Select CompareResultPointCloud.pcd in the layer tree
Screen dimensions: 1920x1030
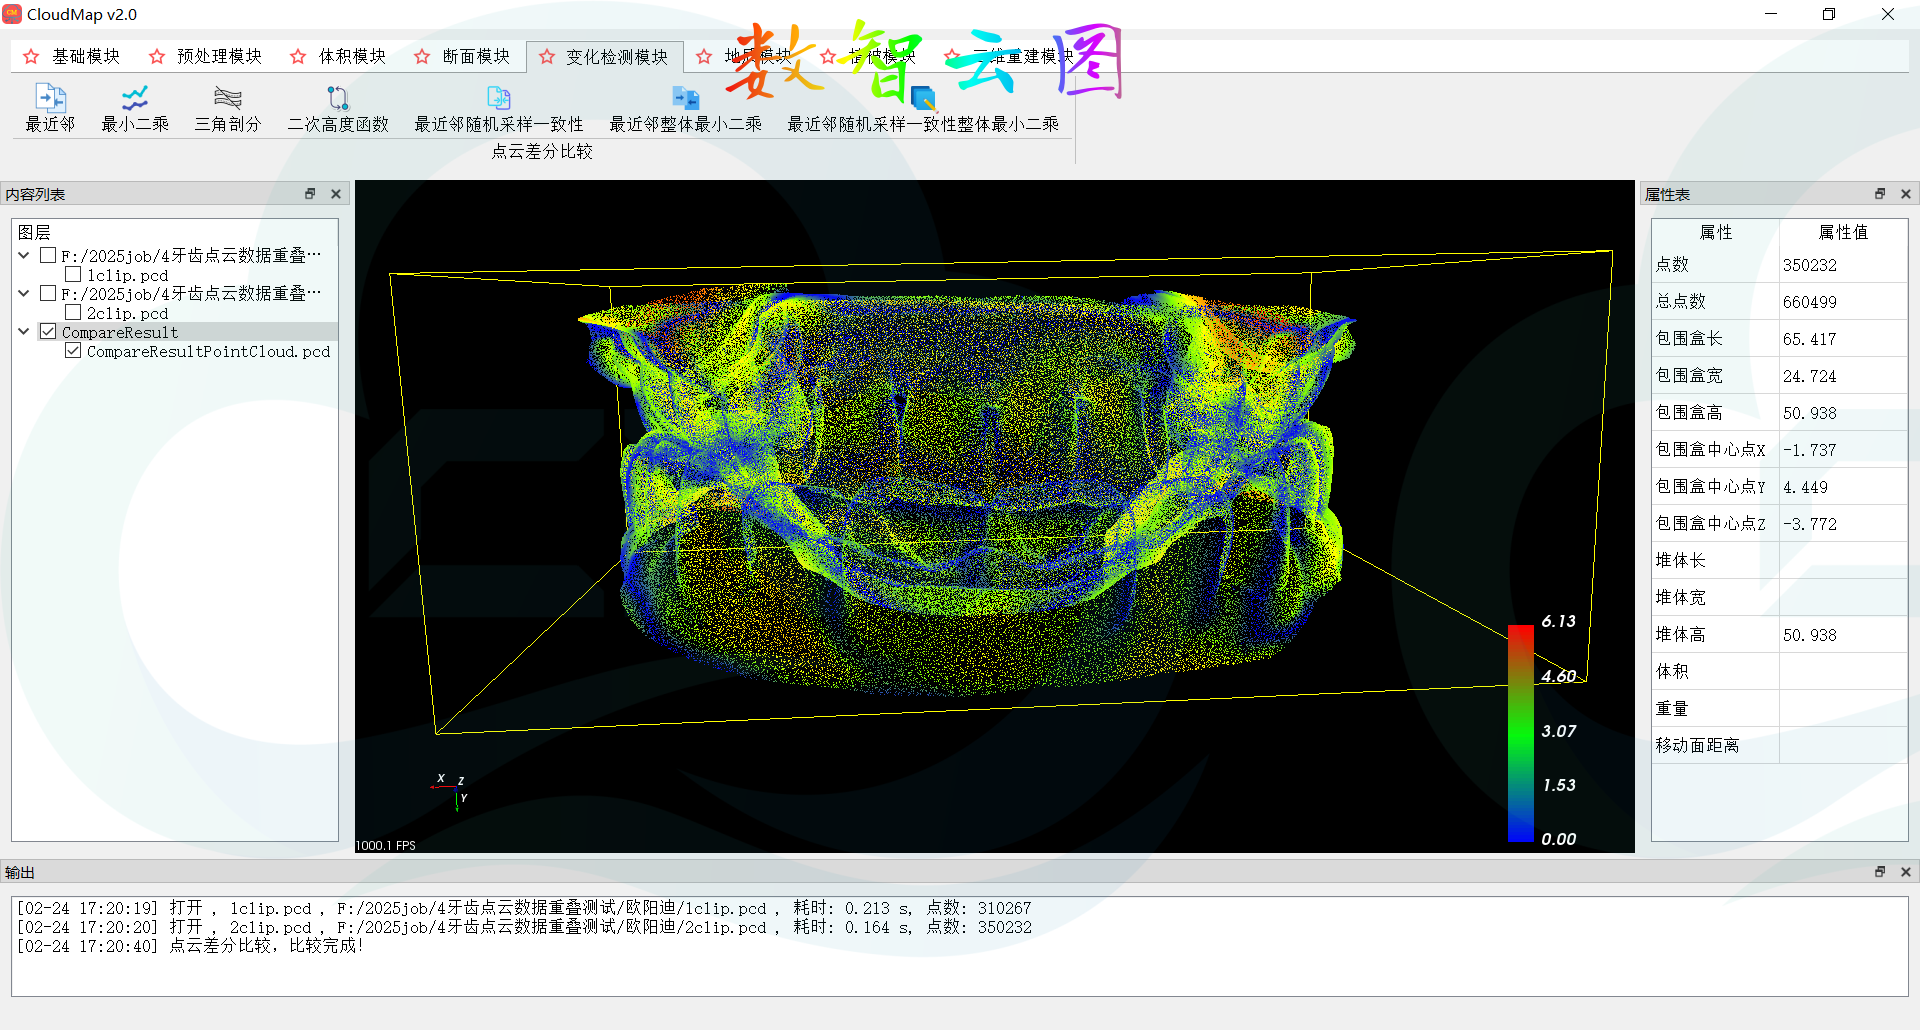[207, 351]
